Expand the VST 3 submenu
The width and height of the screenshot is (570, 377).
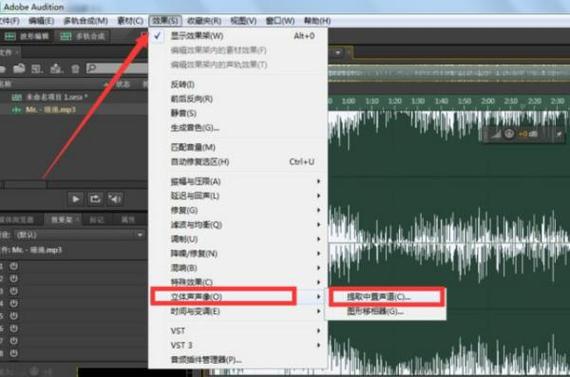tap(238, 345)
